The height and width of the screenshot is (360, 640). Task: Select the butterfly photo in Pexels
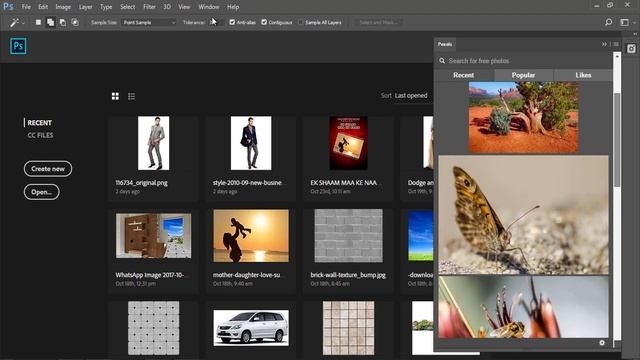coord(523,215)
